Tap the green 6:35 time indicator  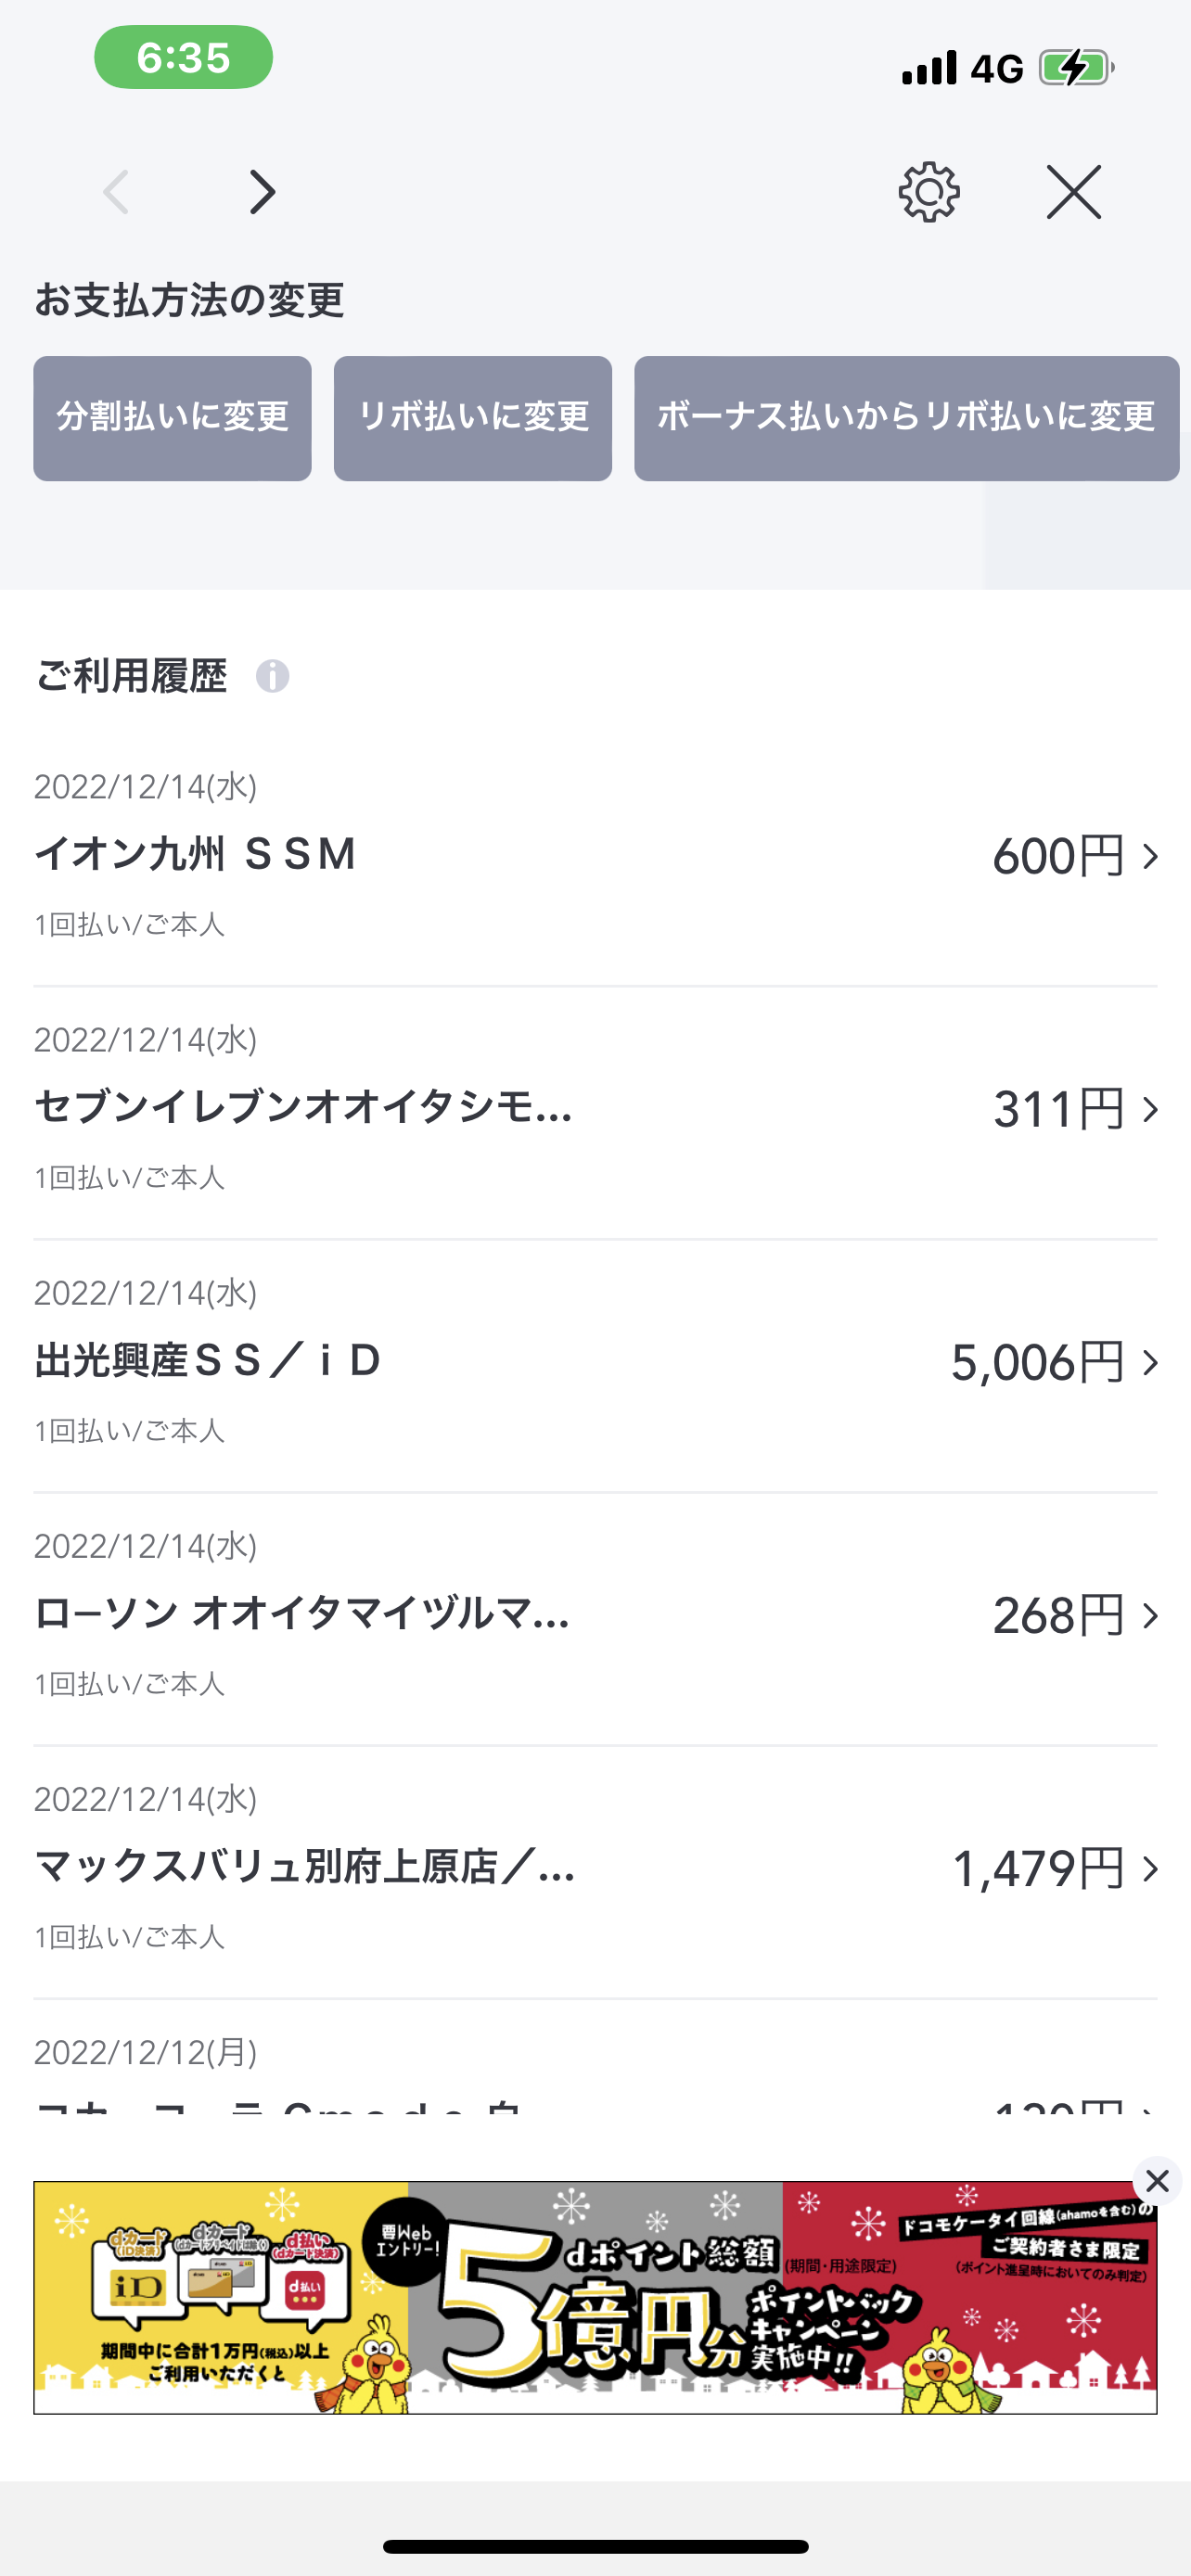184,58
